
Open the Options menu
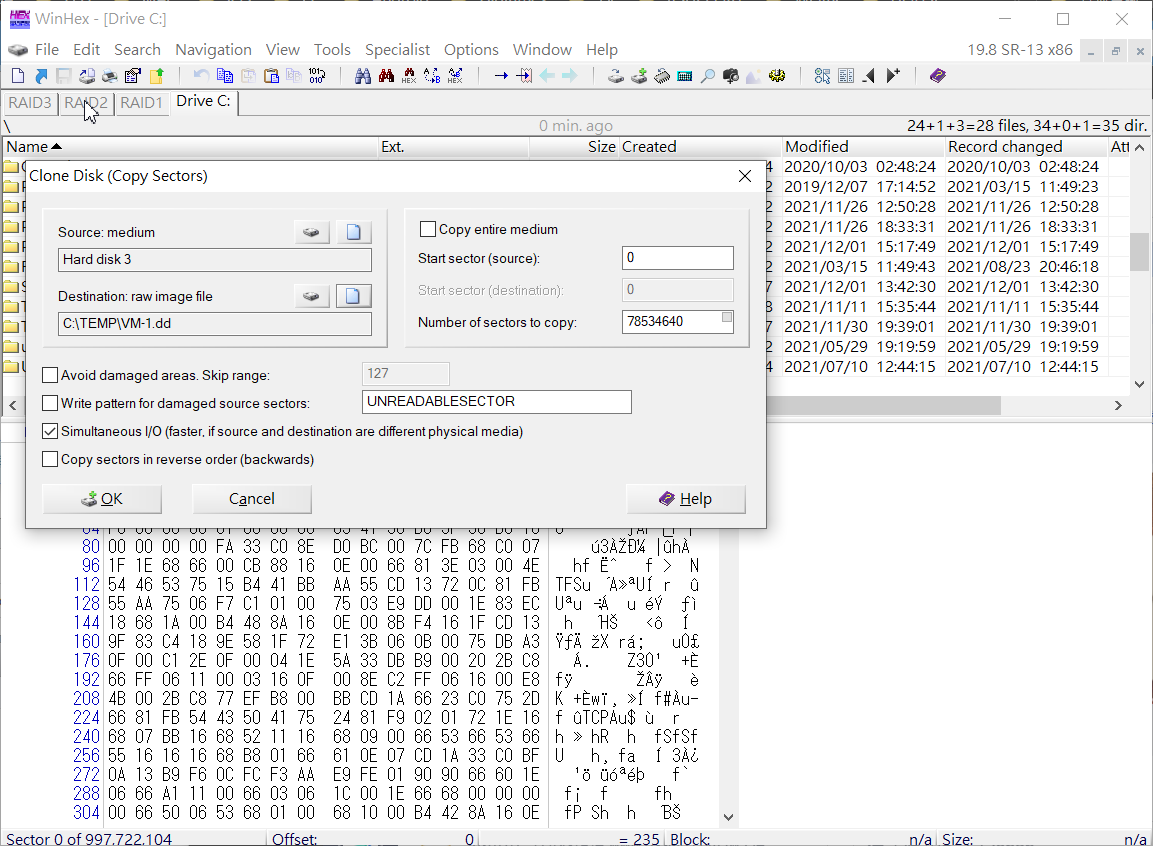click(x=471, y=50)
